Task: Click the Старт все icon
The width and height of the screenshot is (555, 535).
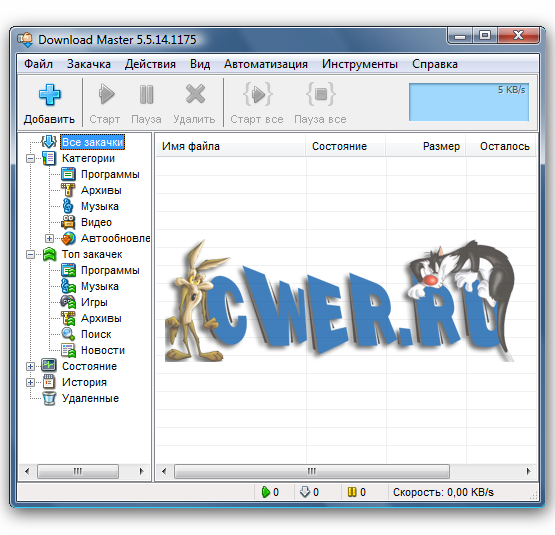Action: [258, 94]
